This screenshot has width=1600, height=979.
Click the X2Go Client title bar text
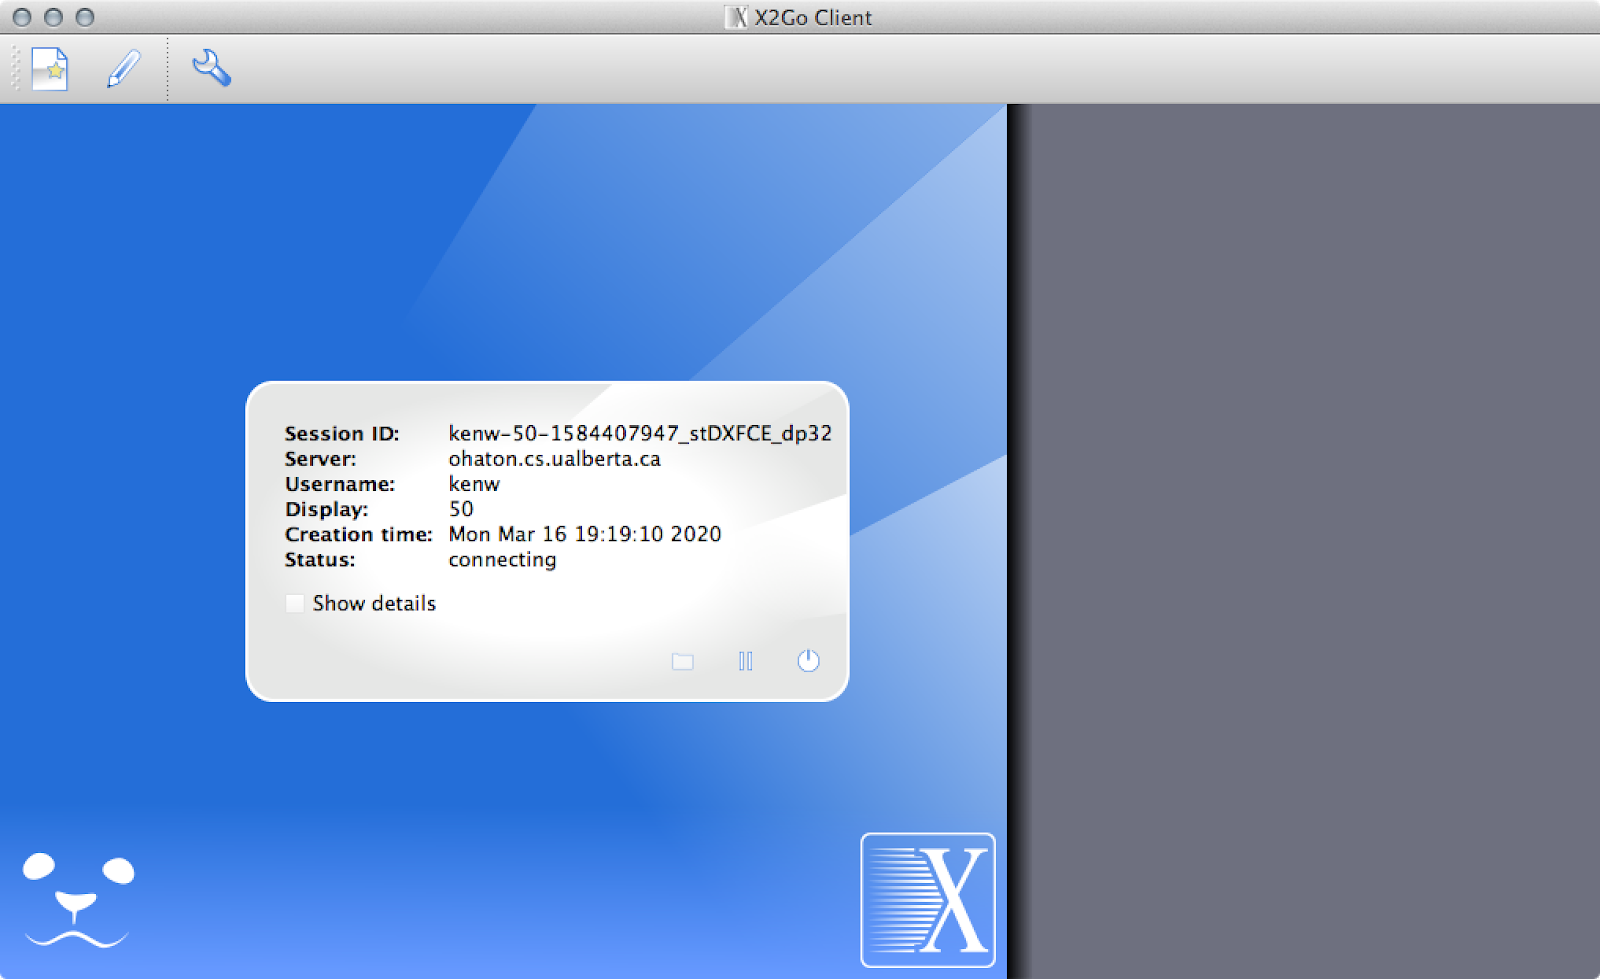click(x=812, y=17)
